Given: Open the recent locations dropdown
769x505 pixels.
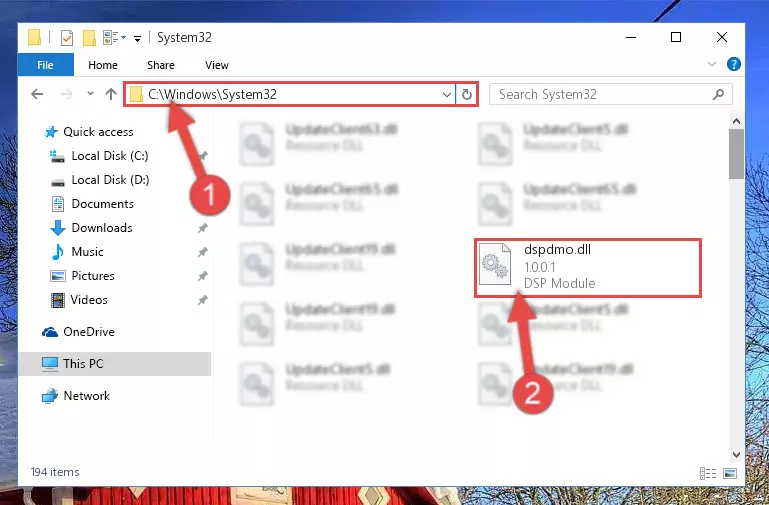Looking at the screenshot, I should (x=90, y=93).
